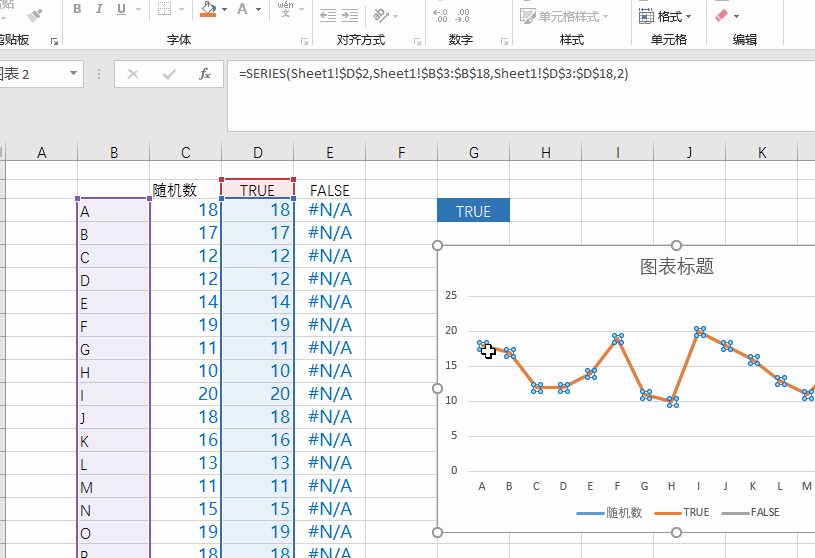Click orange line peak point at I
The image size is (815, 558).
700,332
